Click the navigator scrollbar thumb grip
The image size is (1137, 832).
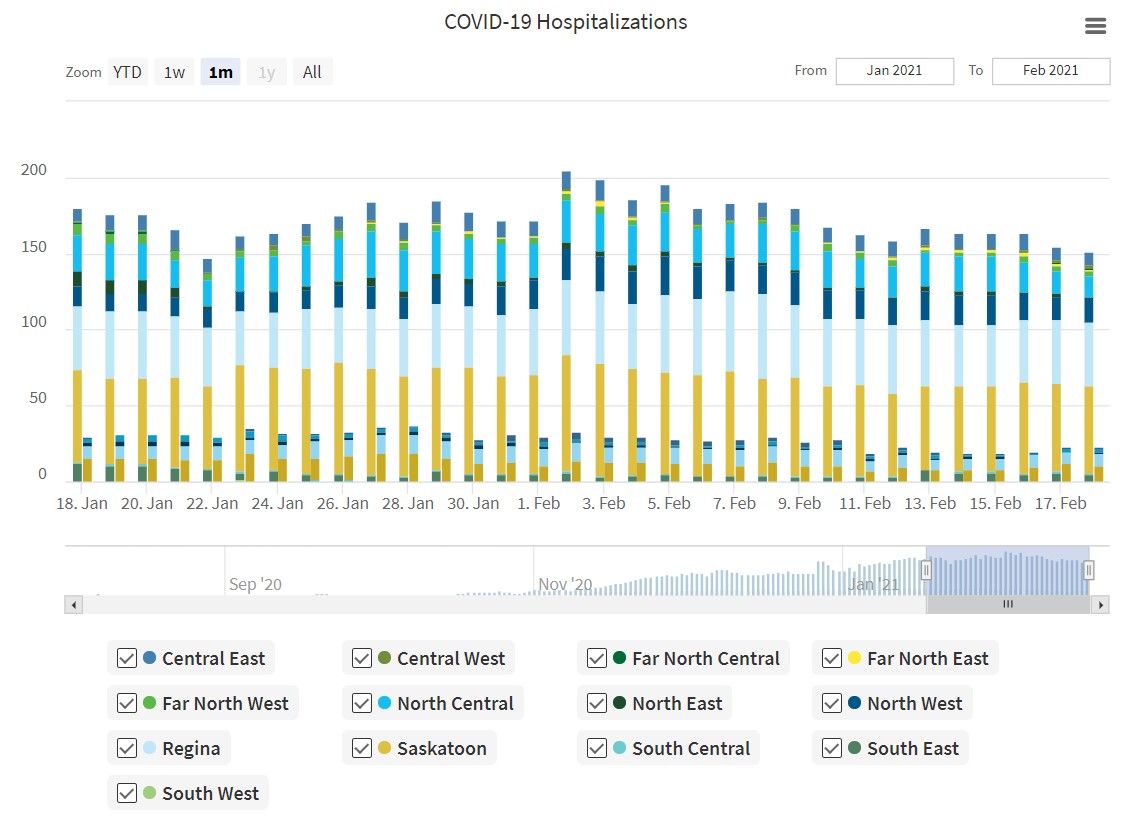pyautogui.click(x=1008, y=604)
